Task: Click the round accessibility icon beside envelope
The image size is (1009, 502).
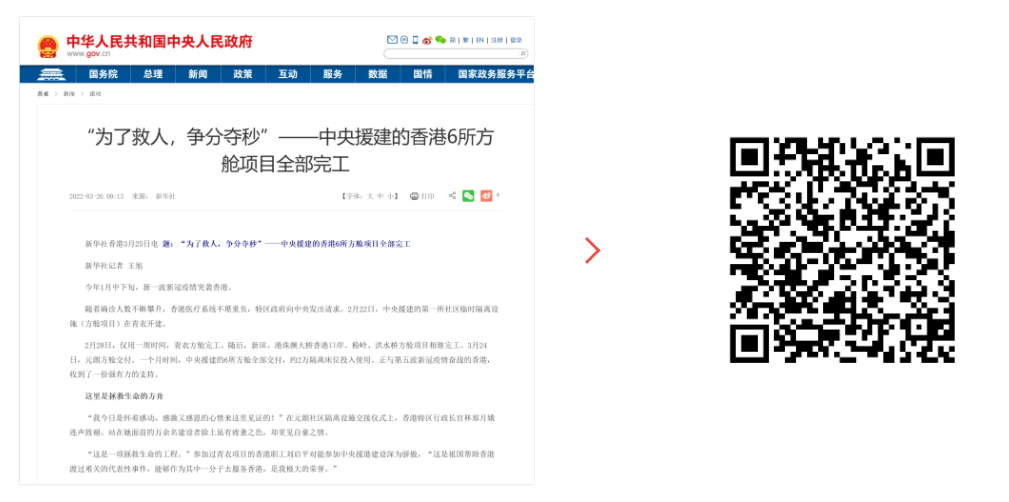Action: click(404, 40)
